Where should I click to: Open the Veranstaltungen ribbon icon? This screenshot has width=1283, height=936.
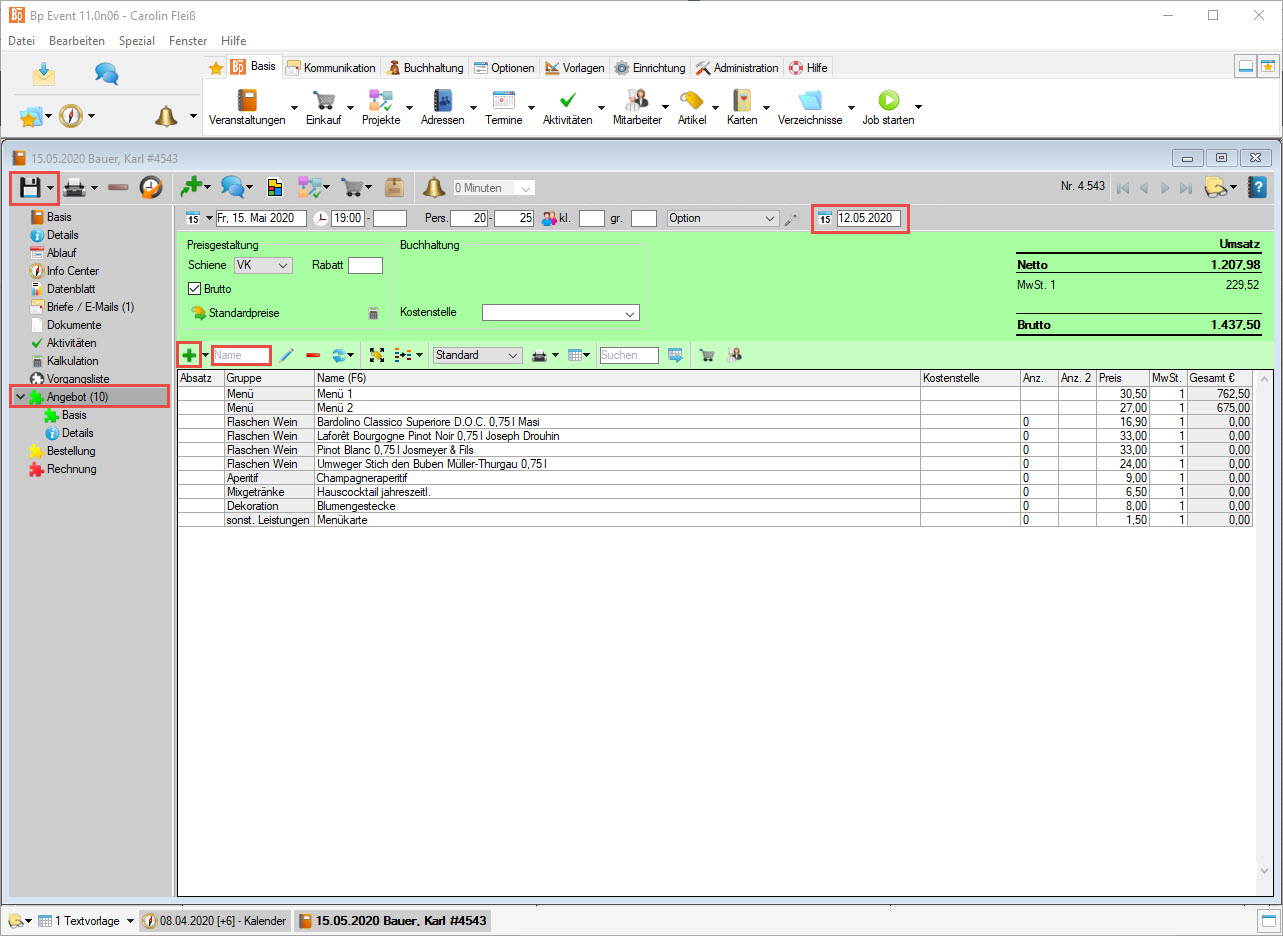click(x=246, y=101)
